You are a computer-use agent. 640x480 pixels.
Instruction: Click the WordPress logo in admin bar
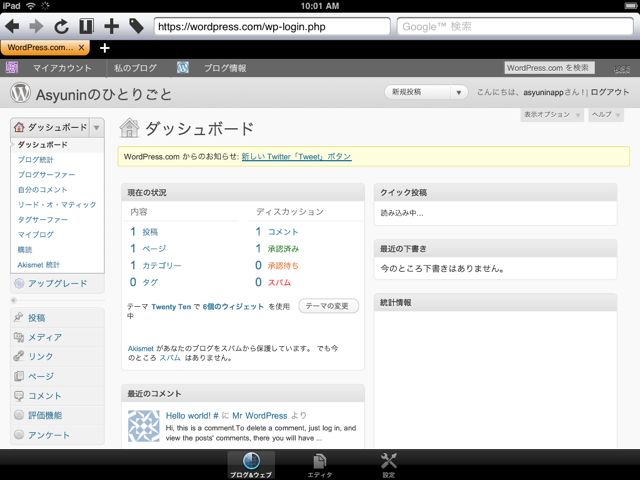tap(182, 68)
